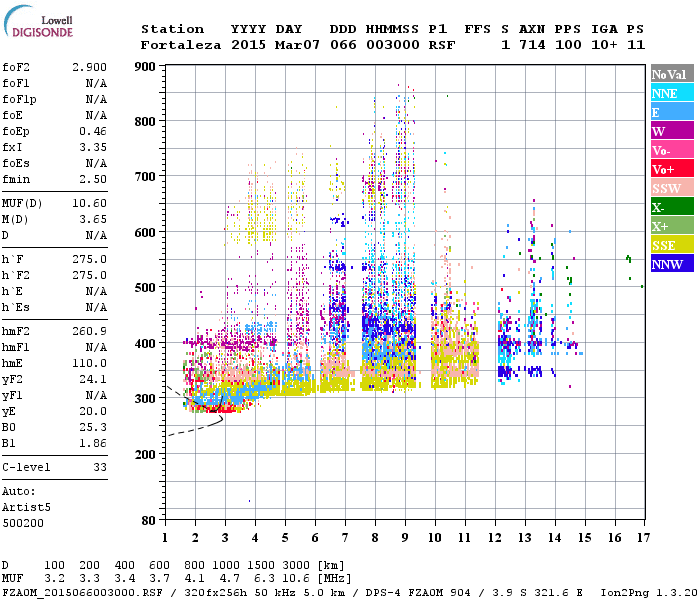The image size is (700, 600).
Task: Select the W purple legend swatch
Action: [x=670, y=131]
